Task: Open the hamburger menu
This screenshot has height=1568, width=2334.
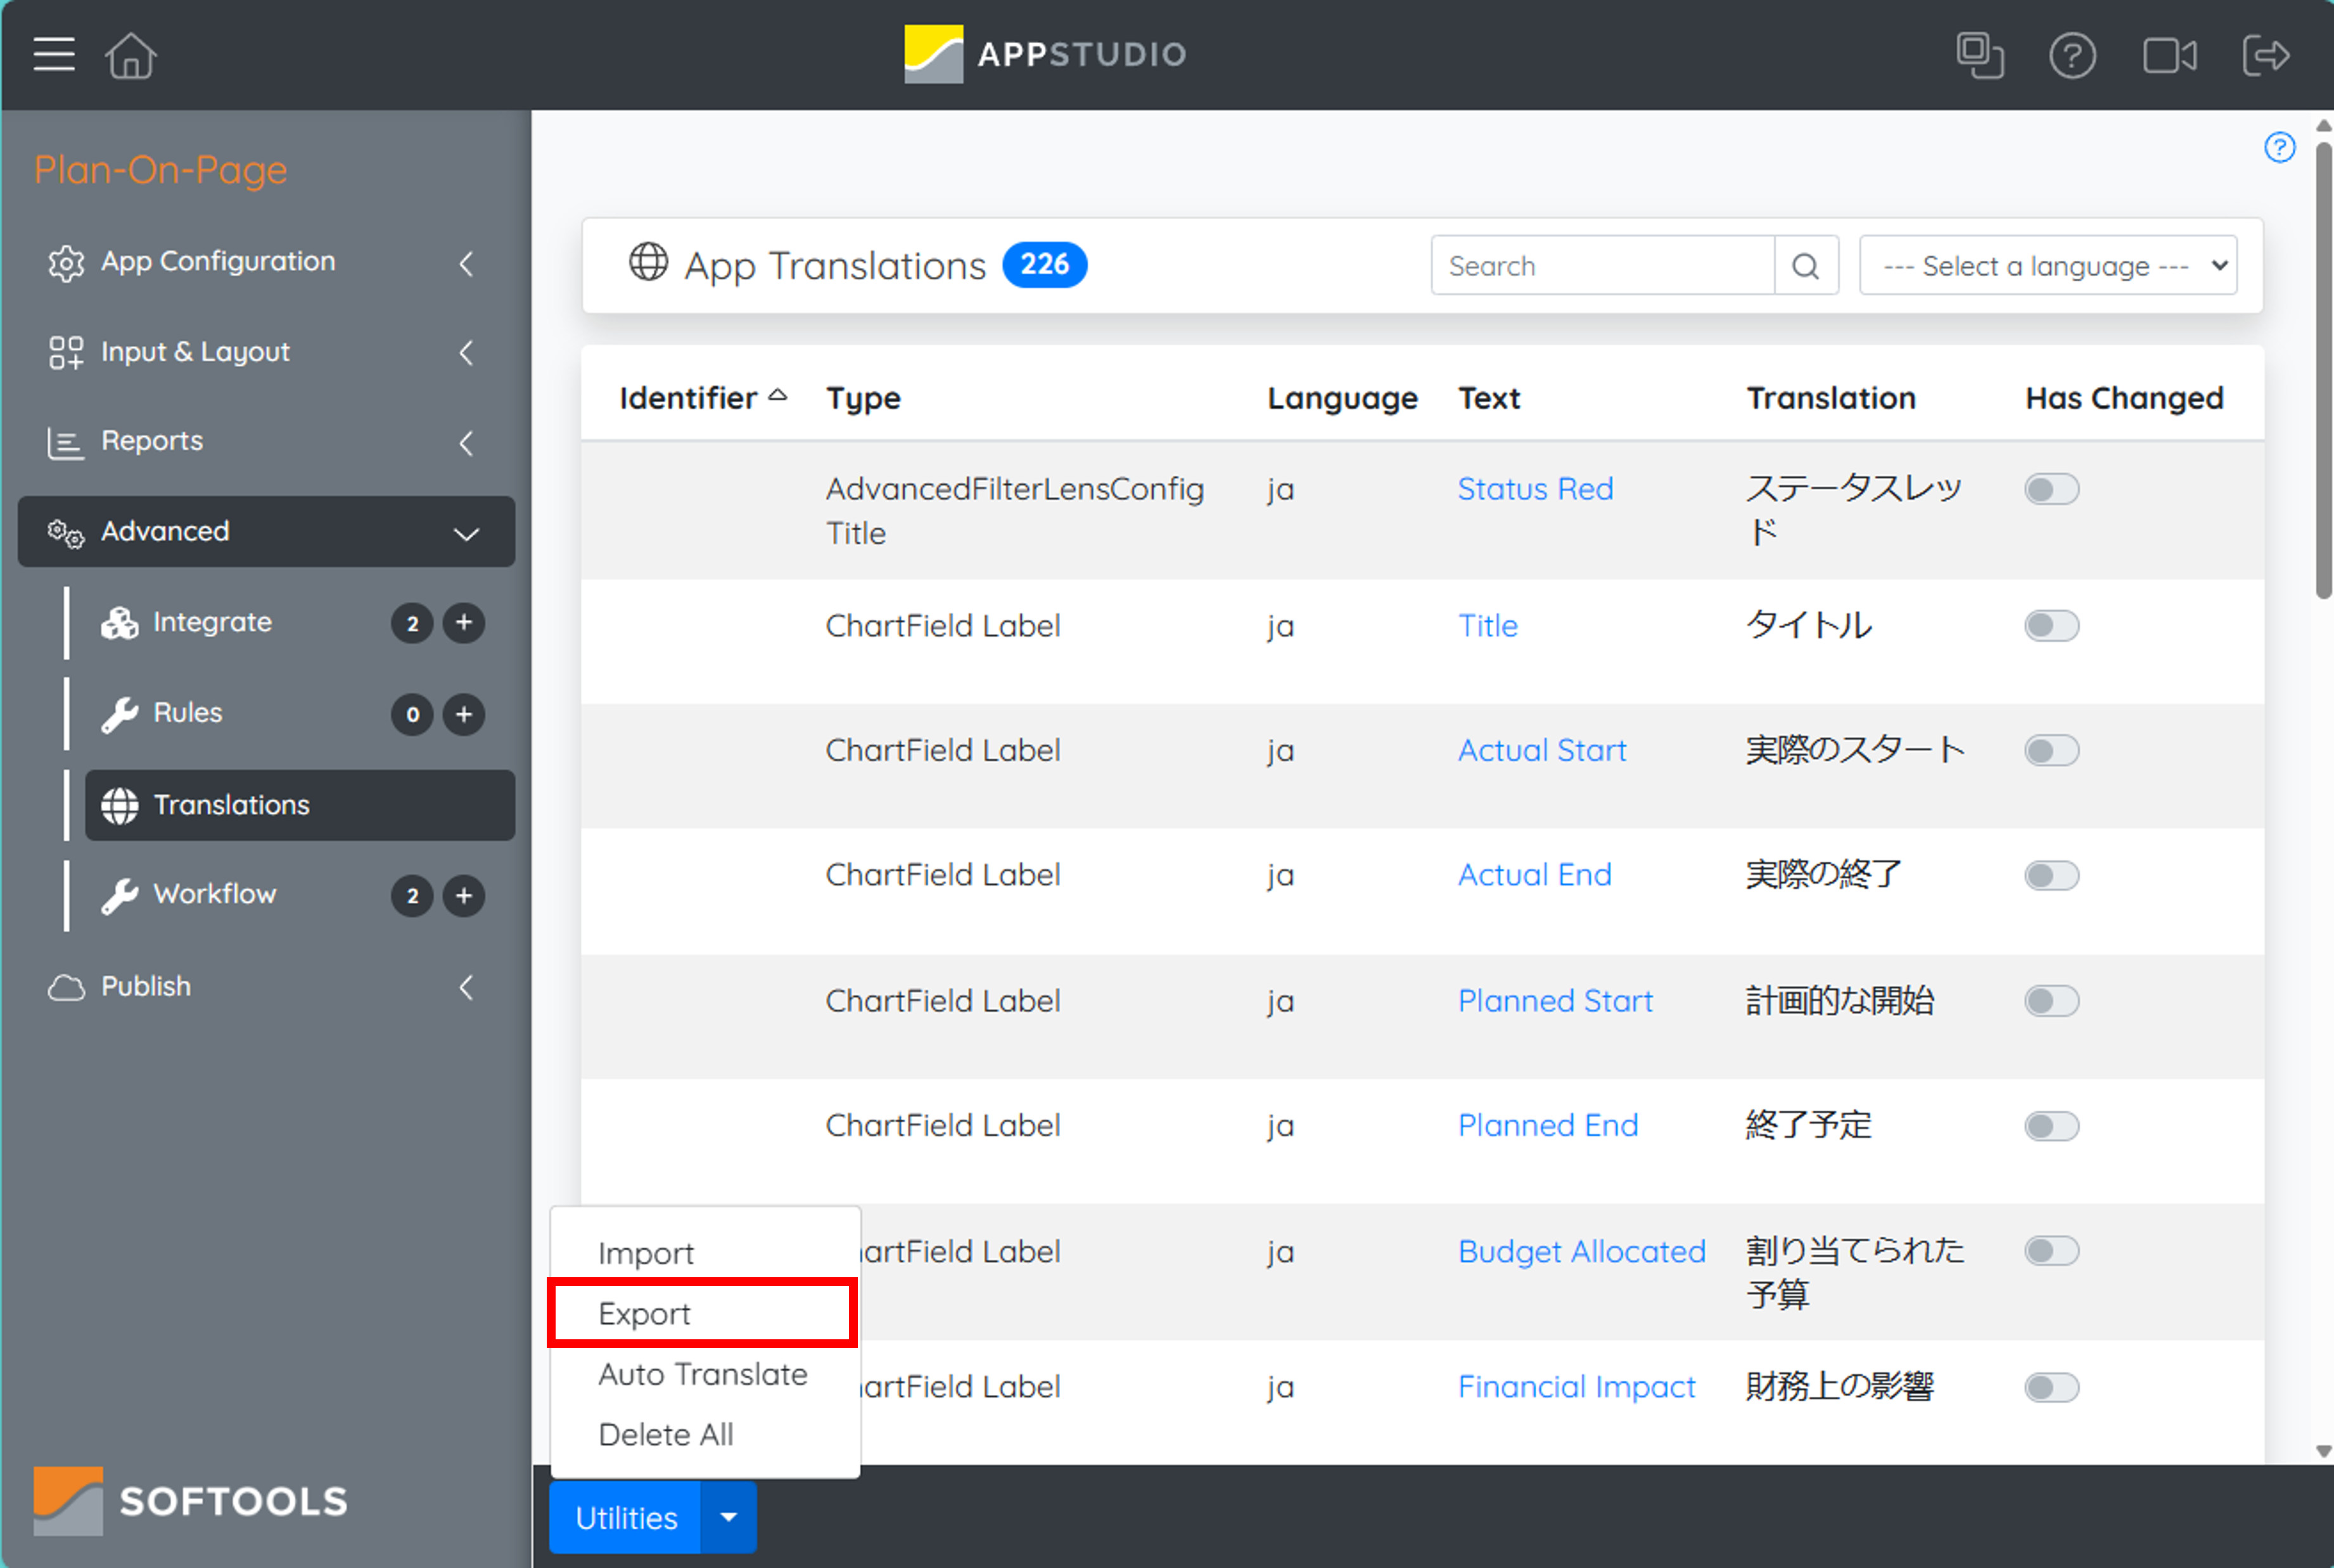Action: [54, 54]
